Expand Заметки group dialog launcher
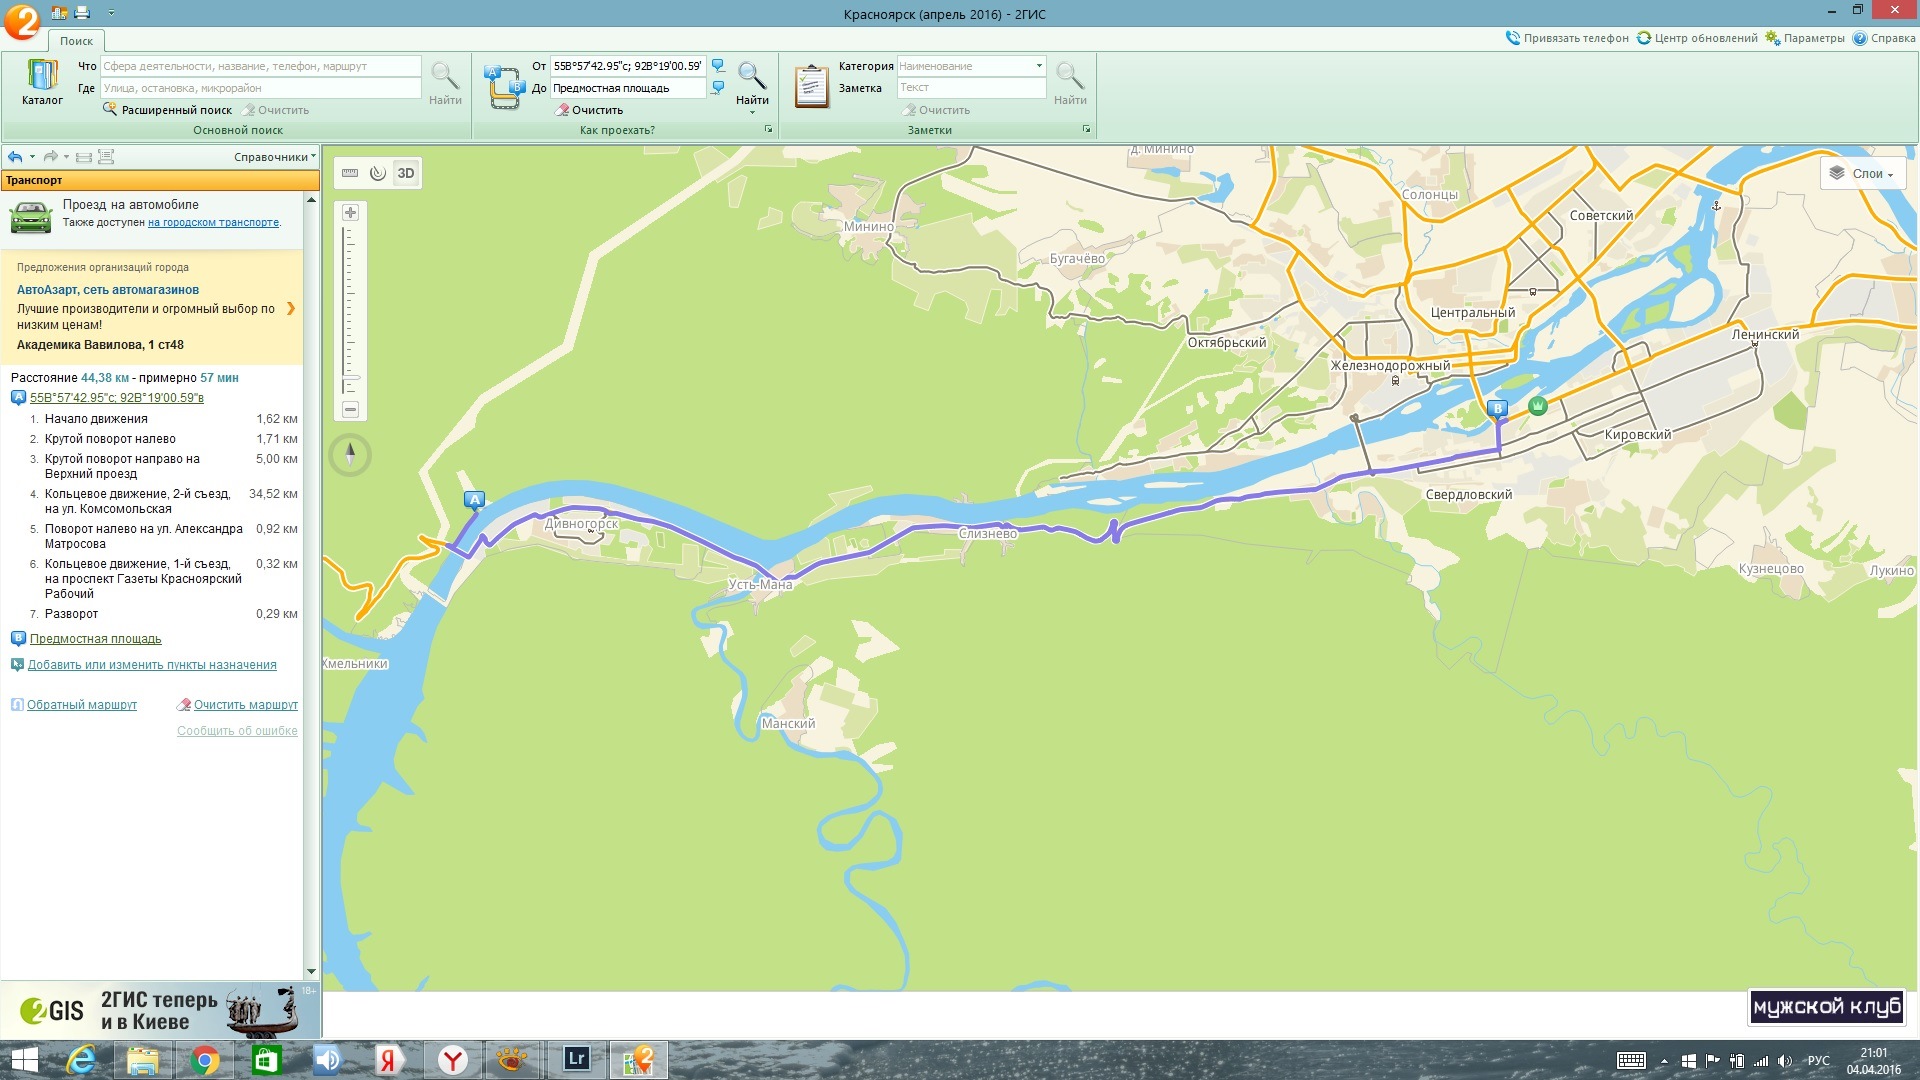 pyautogui.click(x=1086, y=130)
